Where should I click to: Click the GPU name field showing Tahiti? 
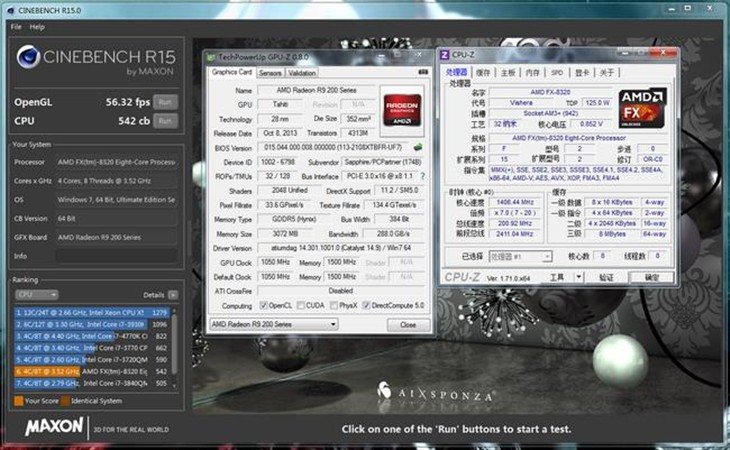pyautogui.click(x=280, y=105)
